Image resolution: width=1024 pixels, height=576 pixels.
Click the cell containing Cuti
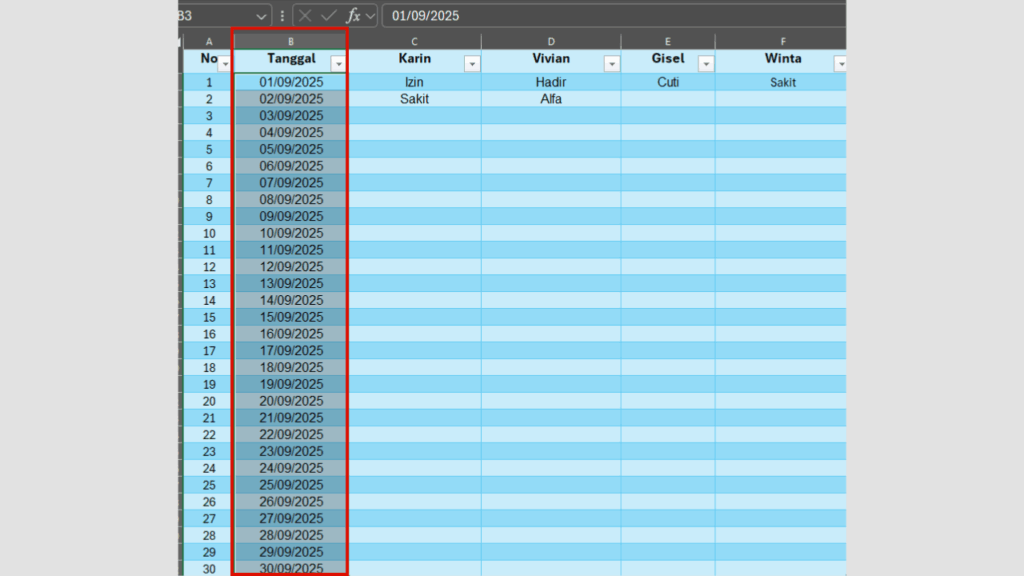(x=668, y=82)
